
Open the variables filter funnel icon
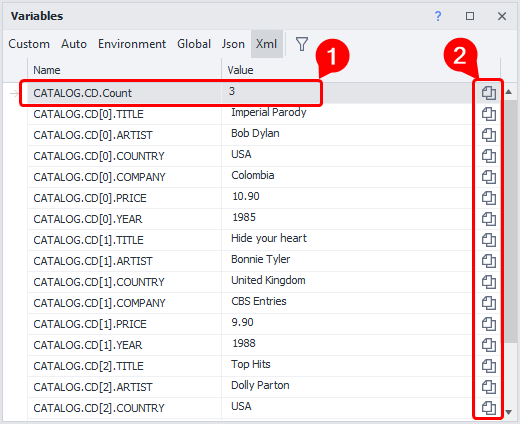302,44
